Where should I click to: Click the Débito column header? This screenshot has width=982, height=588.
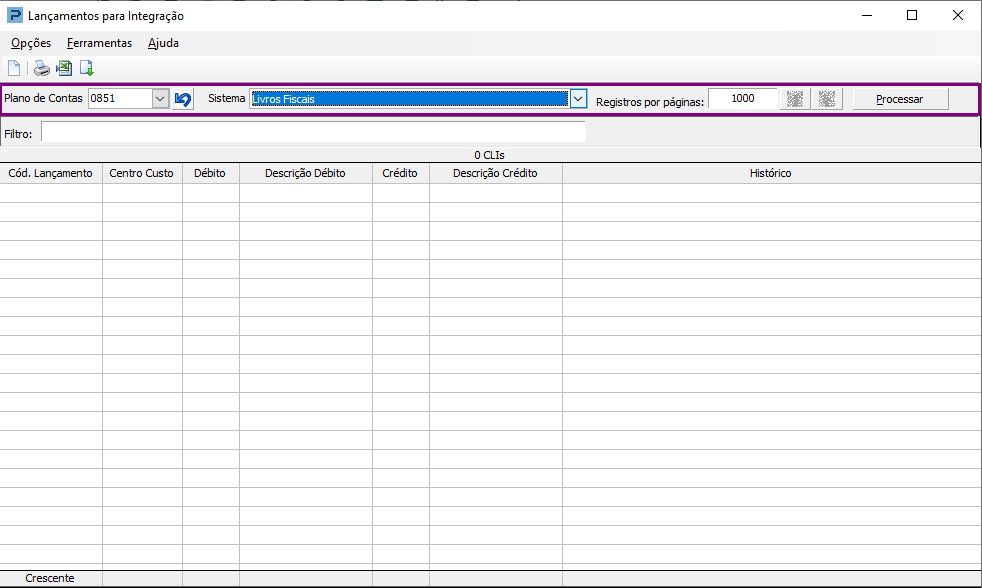click(210, 173)
